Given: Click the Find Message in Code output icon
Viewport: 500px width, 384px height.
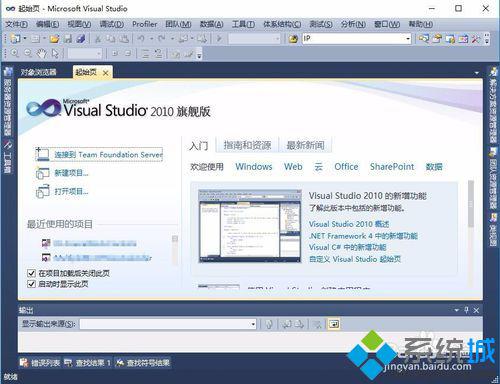Looking at the screenshot, I should (269, 324).
